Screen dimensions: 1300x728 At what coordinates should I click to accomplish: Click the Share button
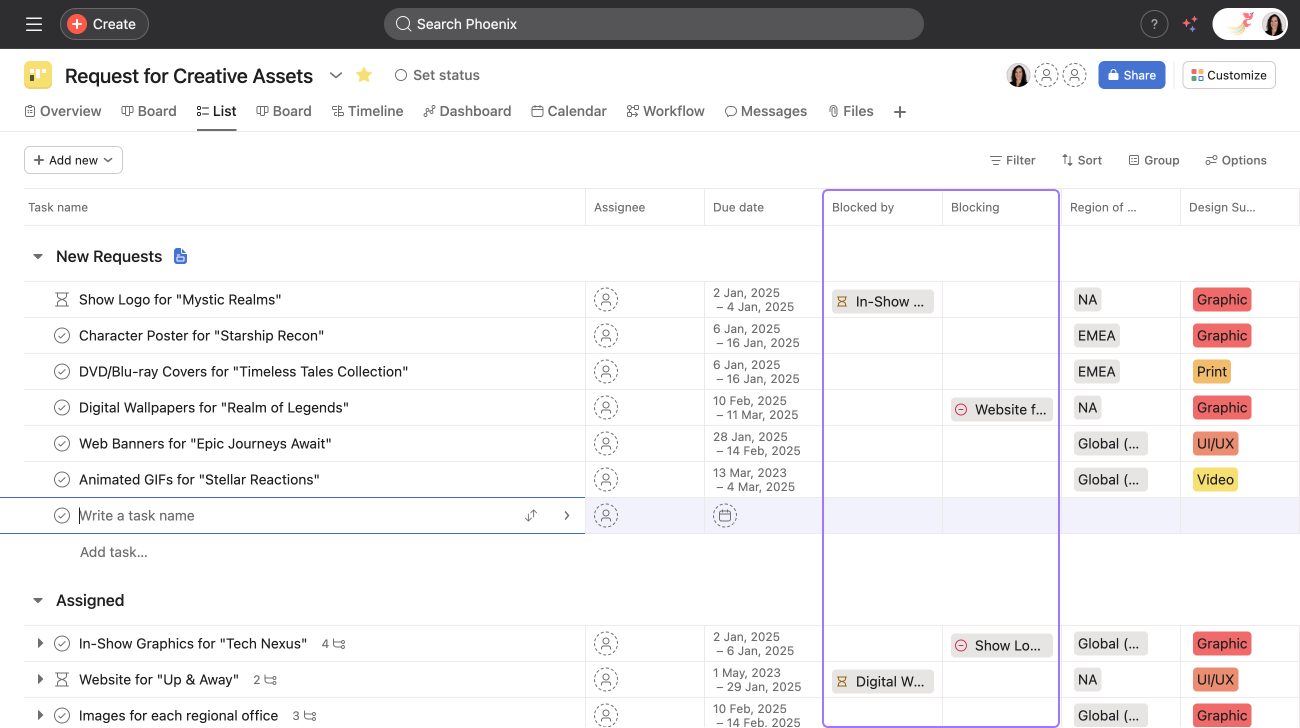click(x=1131, y=75)
